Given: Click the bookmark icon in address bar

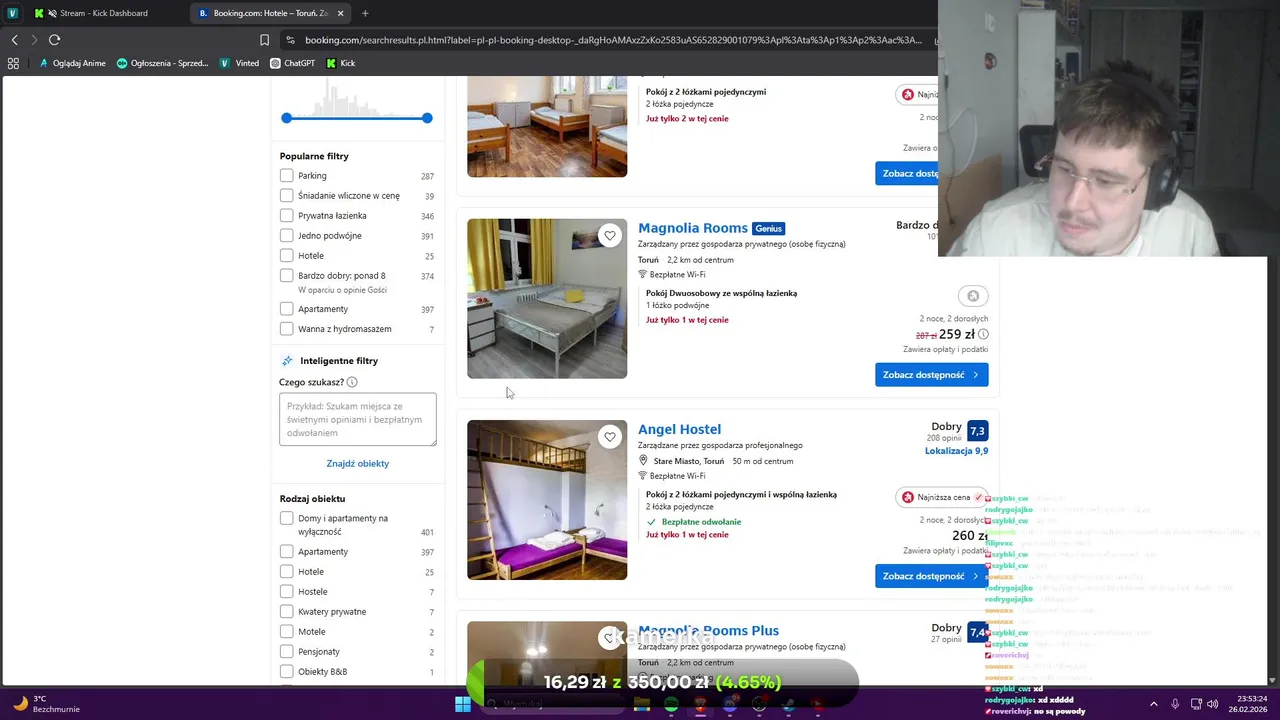Looking at the screenshot, I should click(x=264, y=40).
